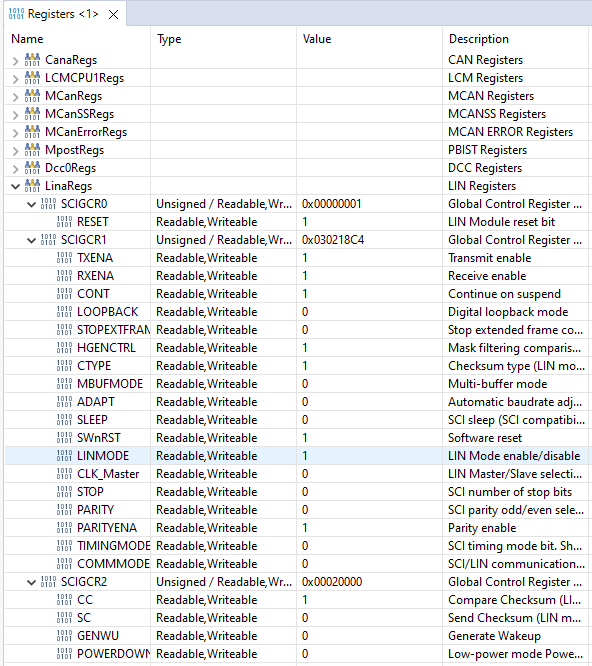Select the SCIGCR1 value 0x030218C4

pos(333,240)
